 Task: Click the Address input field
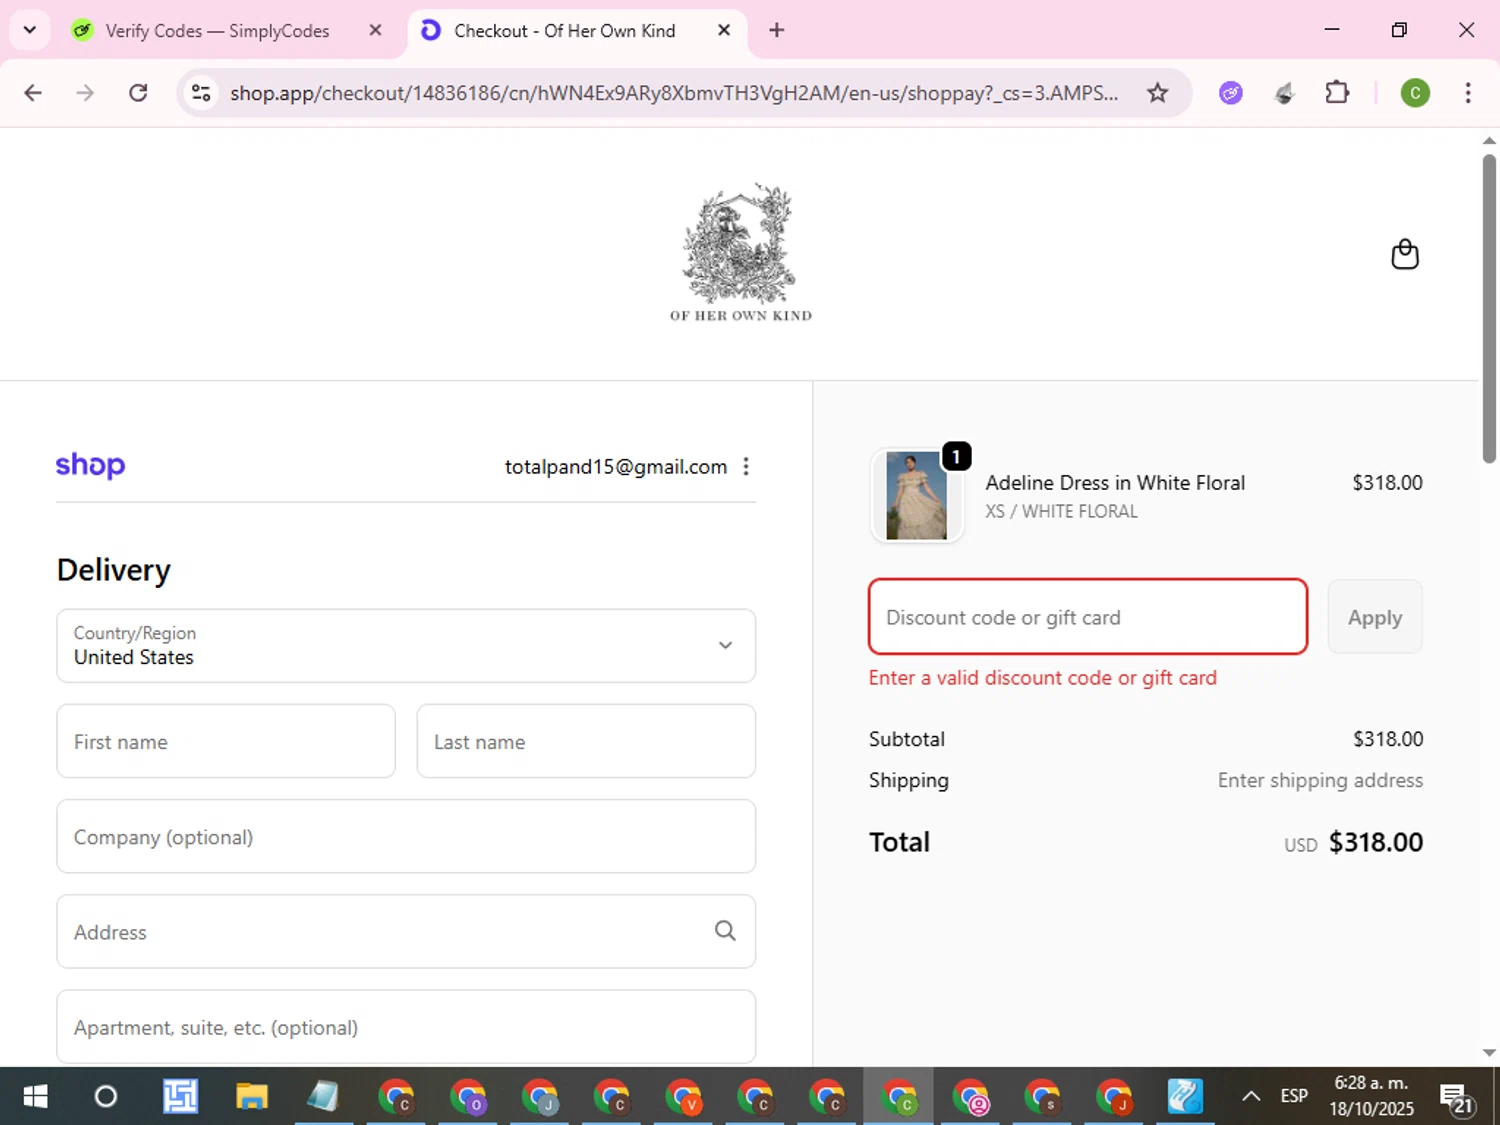(406, 932)
